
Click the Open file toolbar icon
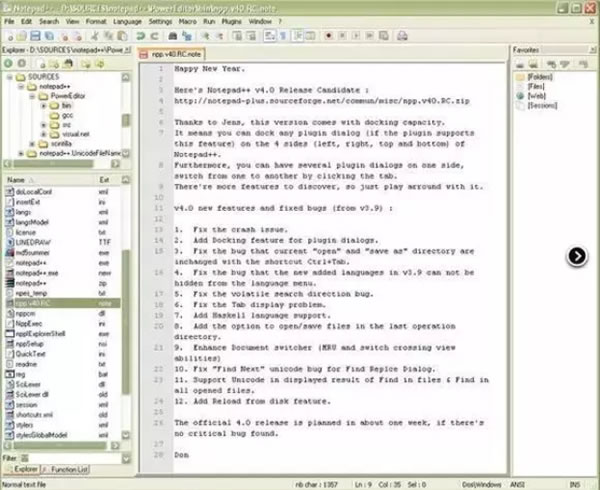click(22, 36)
